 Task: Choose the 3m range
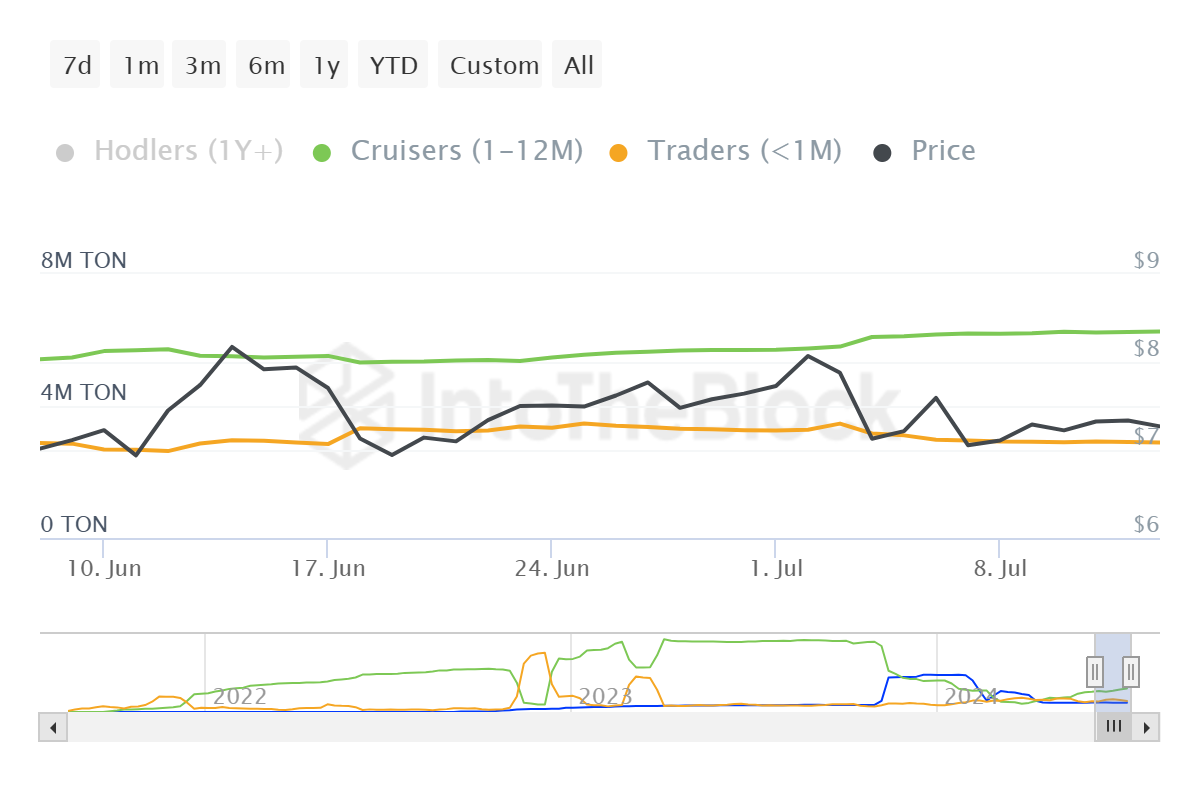(203, 66)
